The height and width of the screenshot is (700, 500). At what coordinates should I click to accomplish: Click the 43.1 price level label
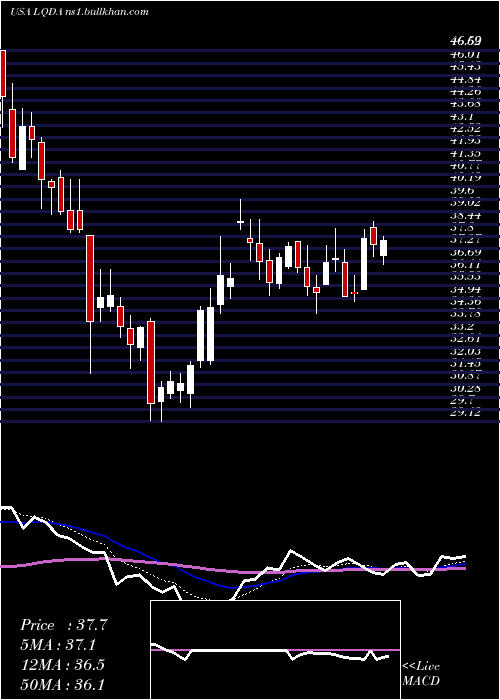coord(462,117)
